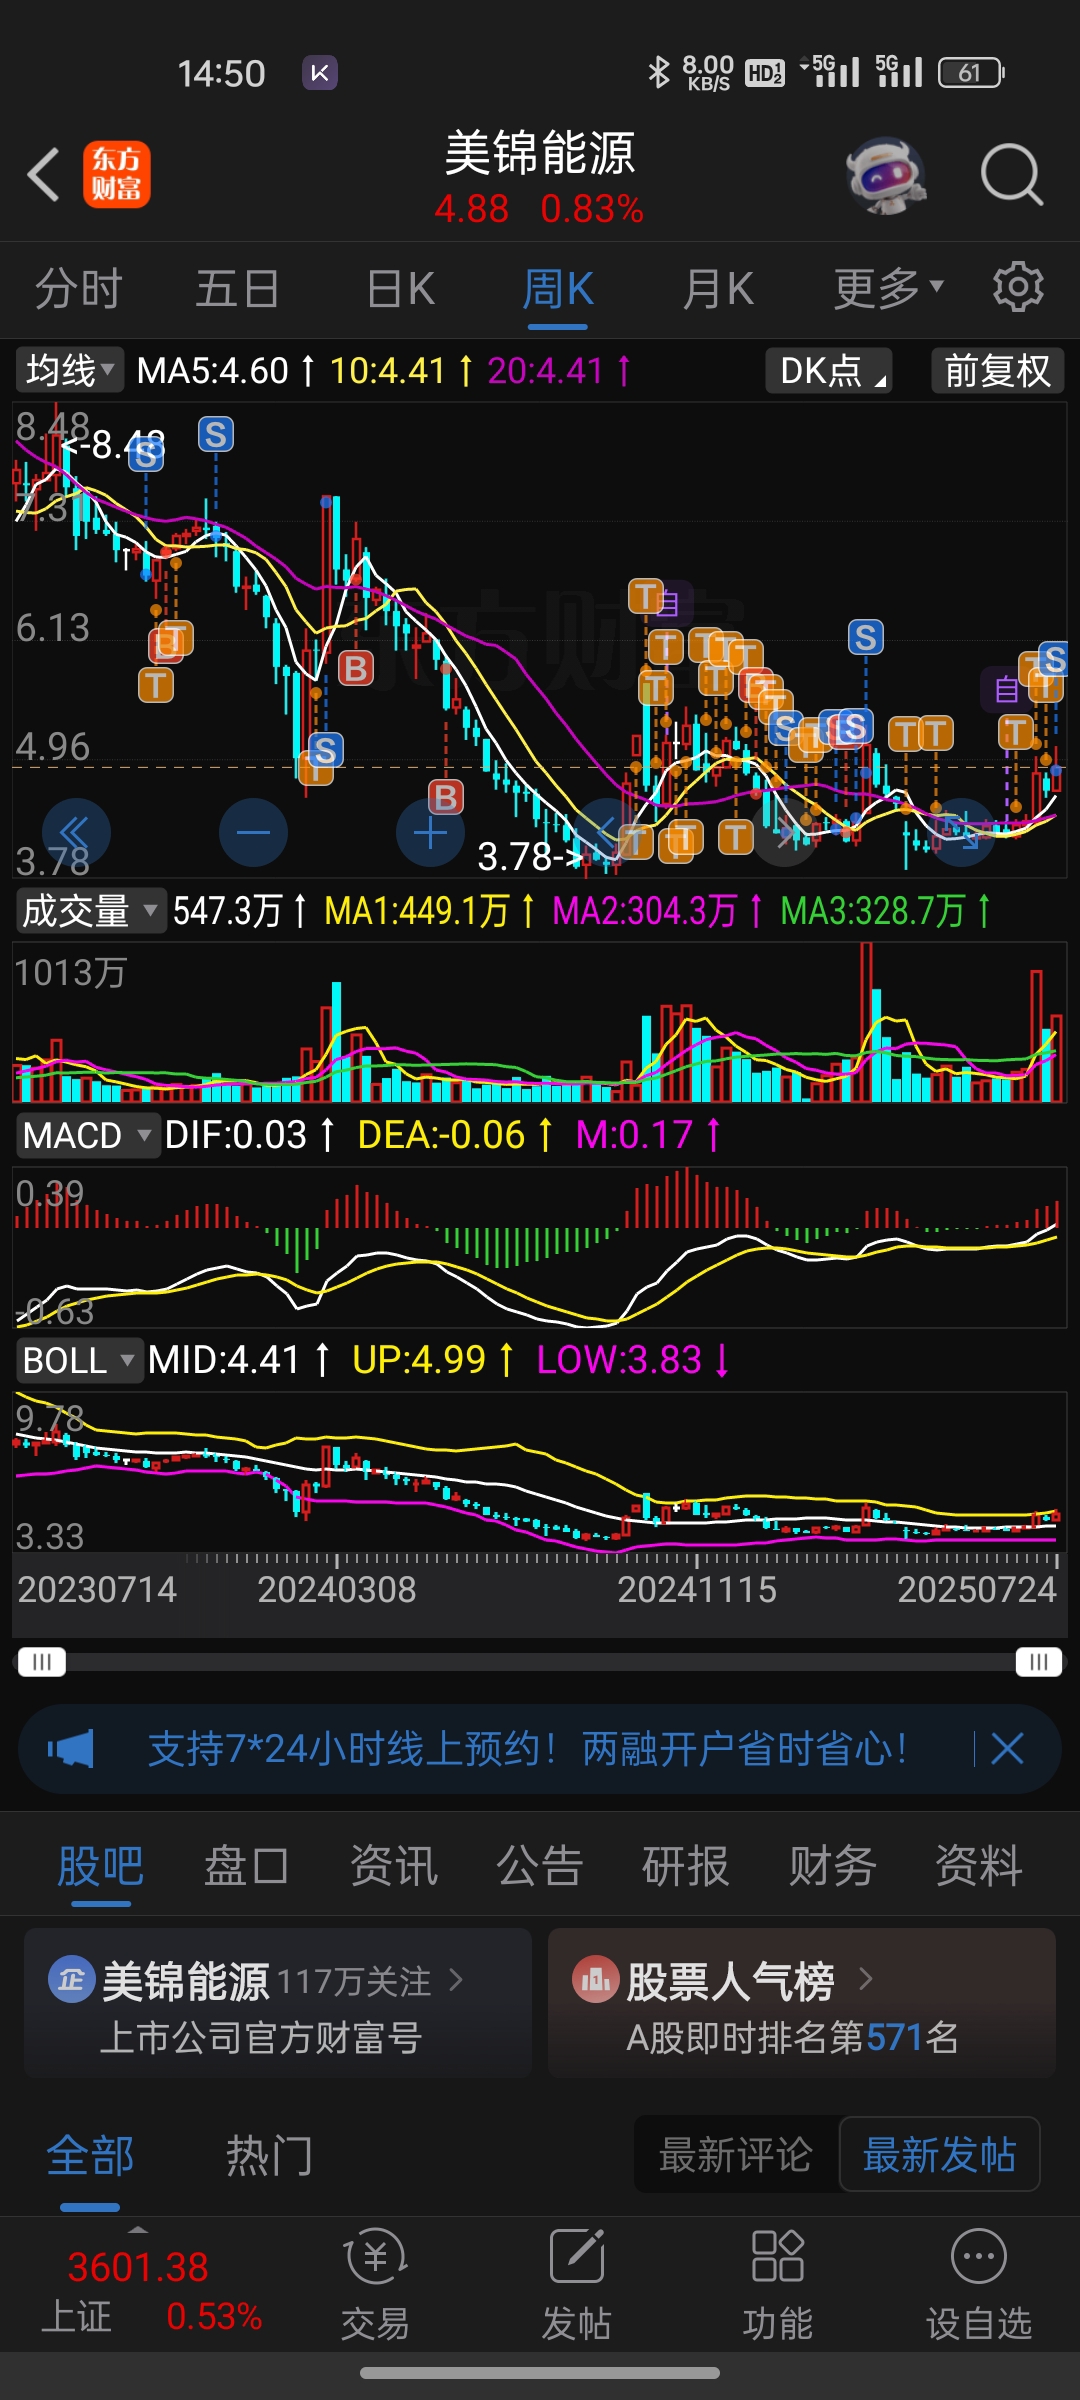1080x2400 pixels.
Task: Select the 热门 posts filter
Action: pos(269,2155)
